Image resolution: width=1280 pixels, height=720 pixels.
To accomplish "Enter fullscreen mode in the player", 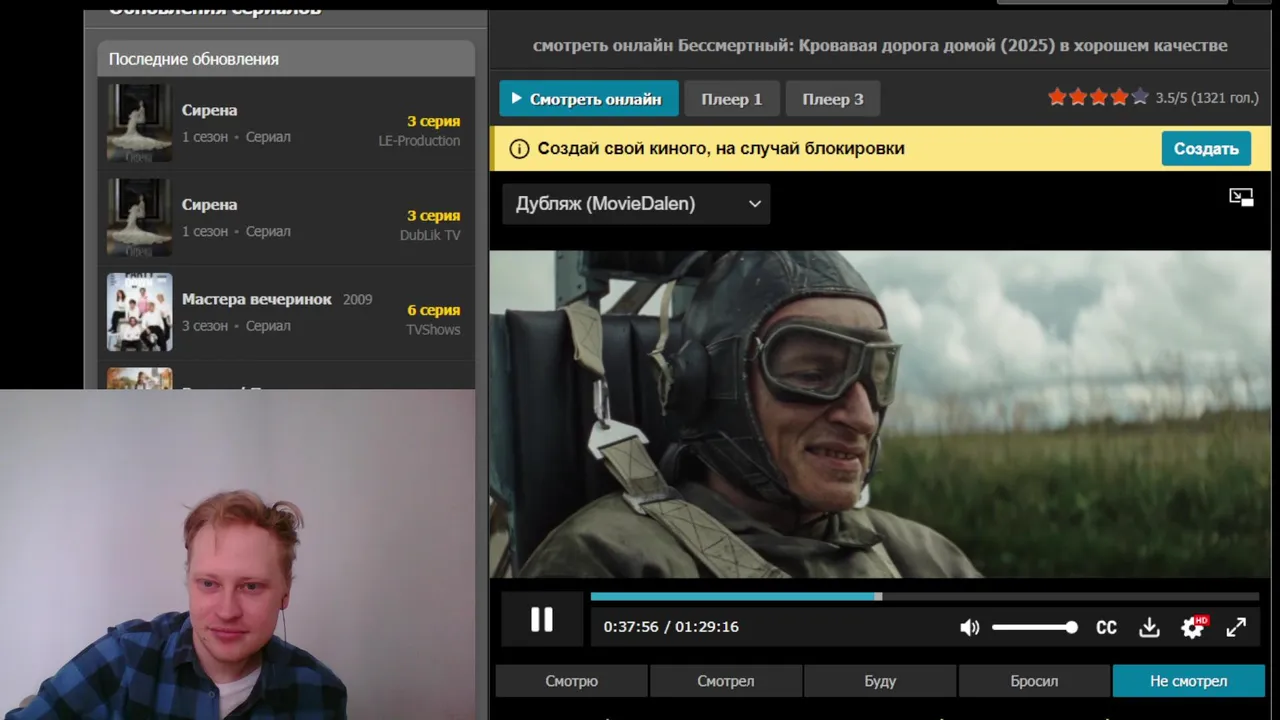I will (1236, 627).
